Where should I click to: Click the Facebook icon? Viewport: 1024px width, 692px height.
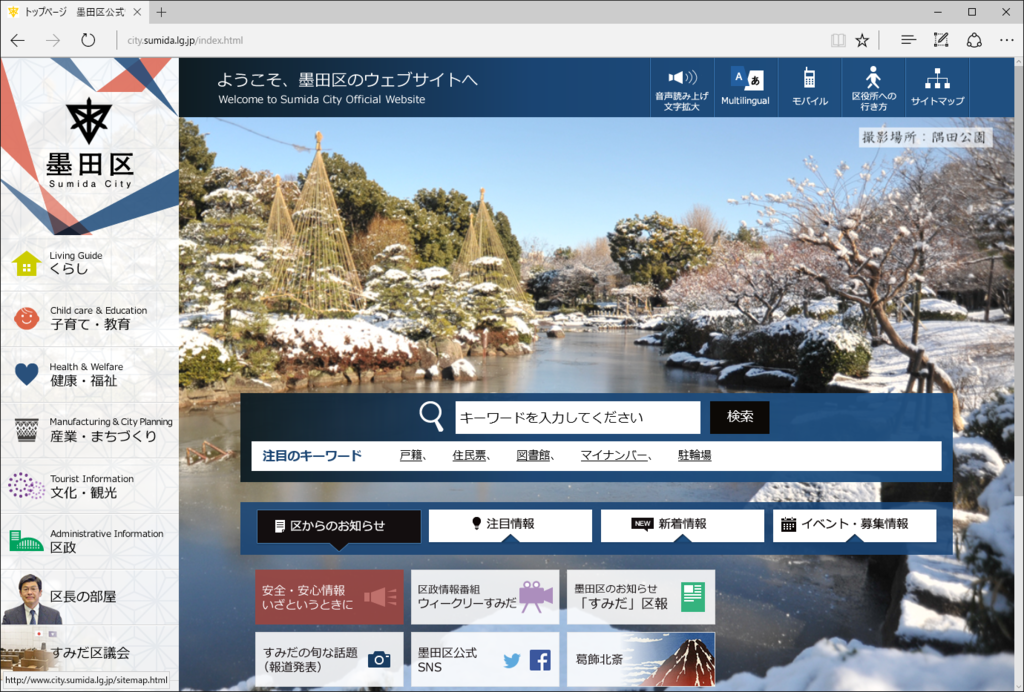(x=540, y=661)
